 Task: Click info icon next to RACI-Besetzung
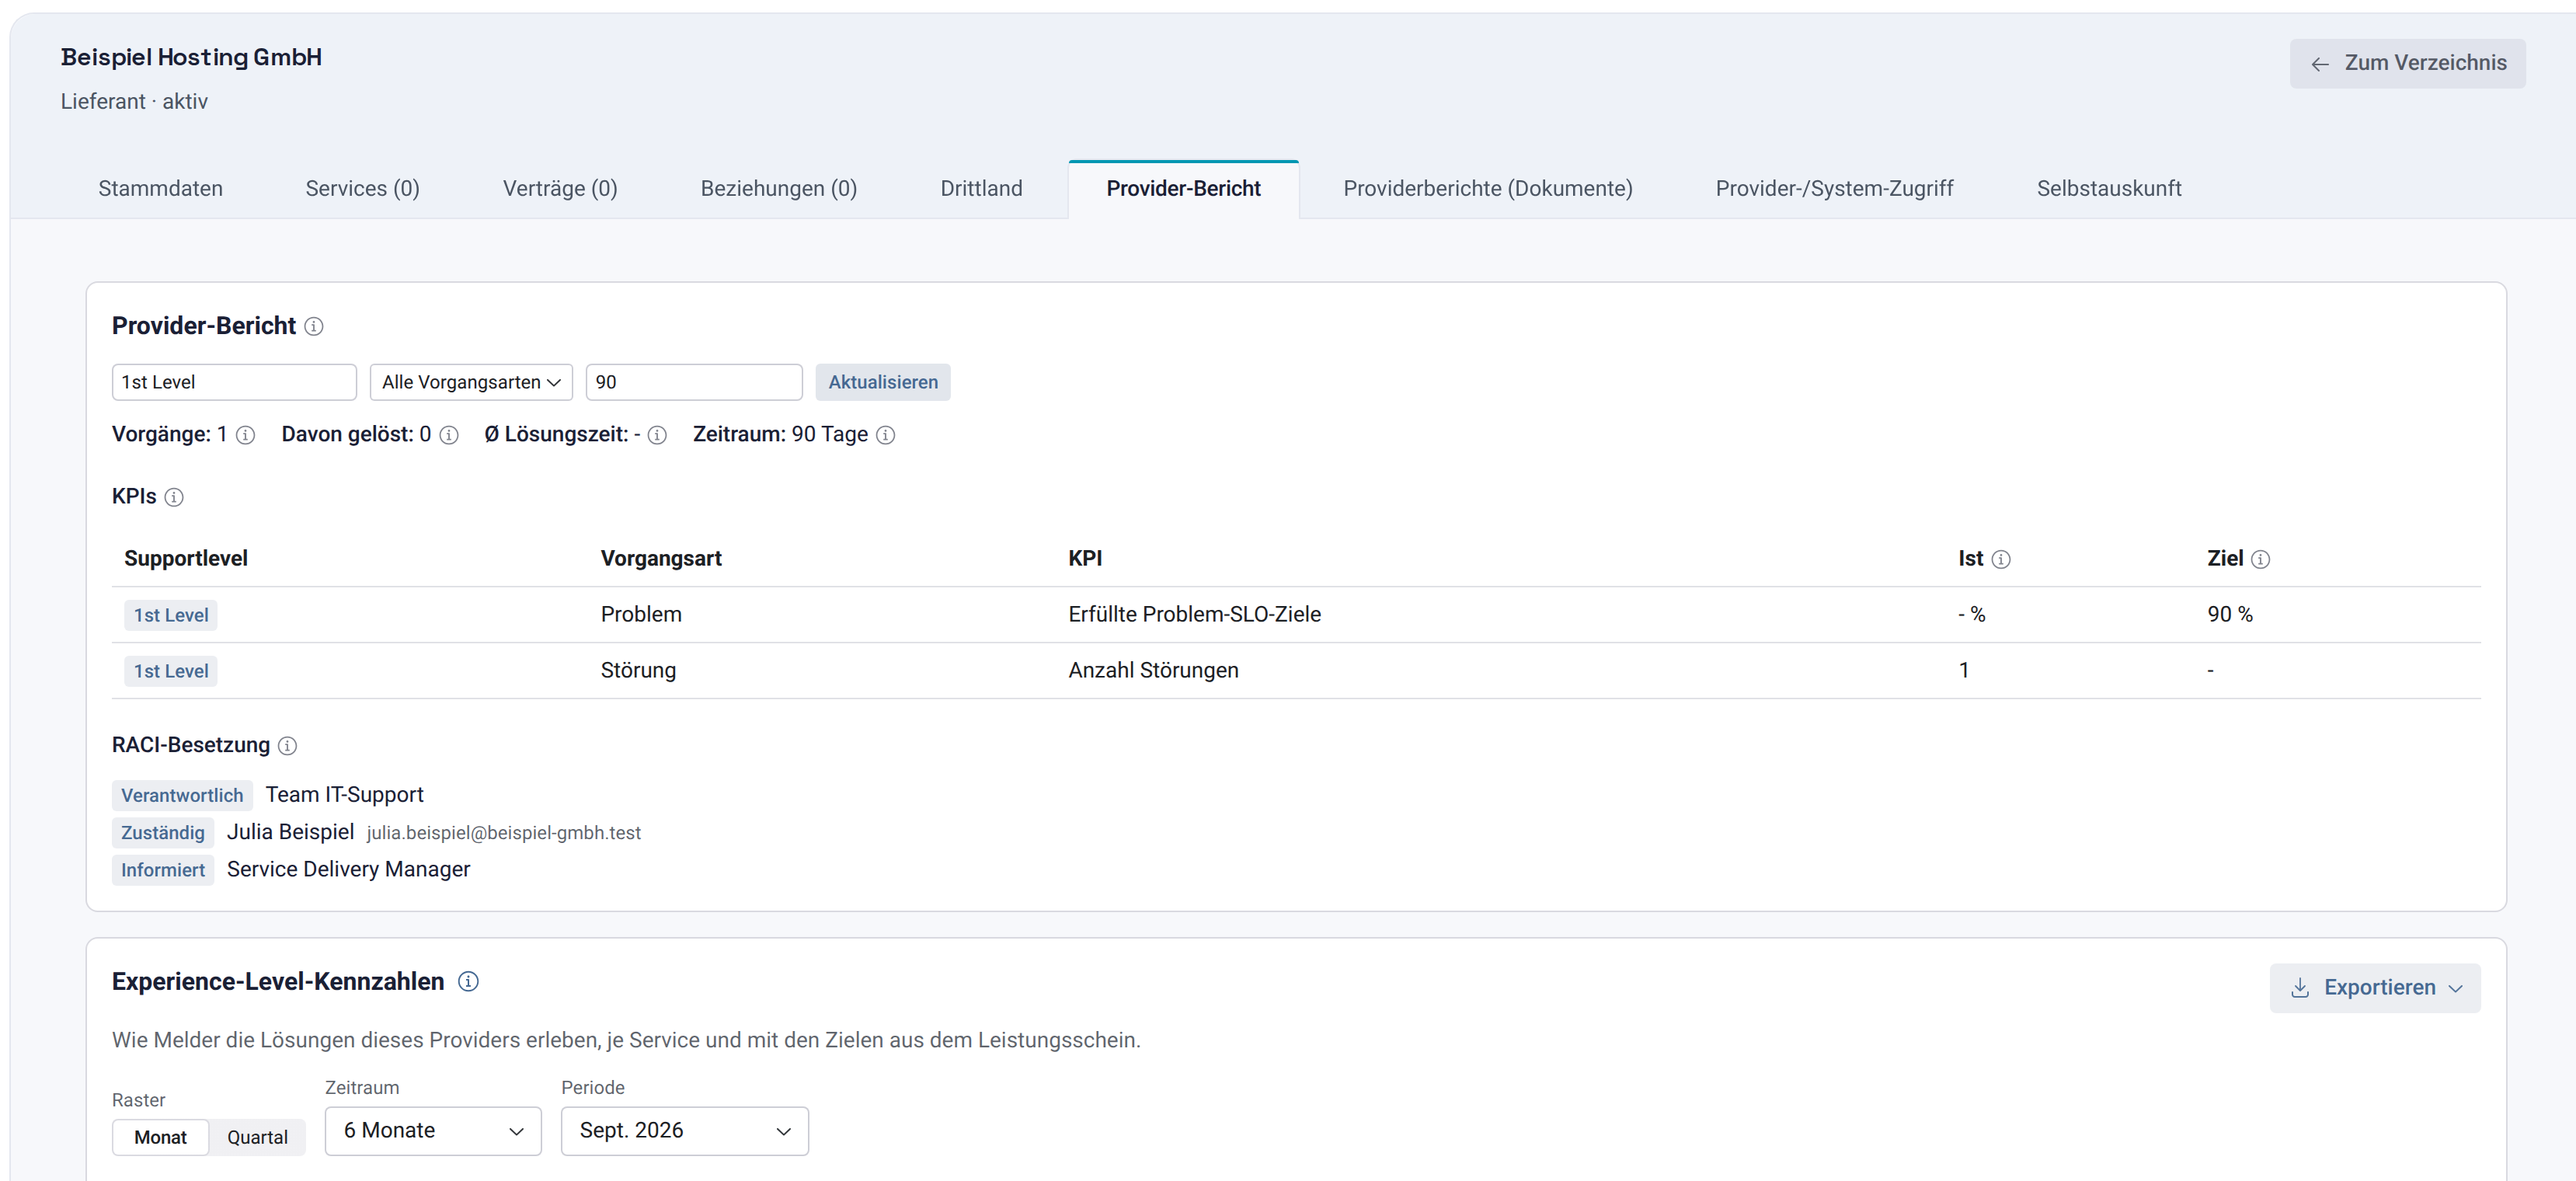click(287, 746)
